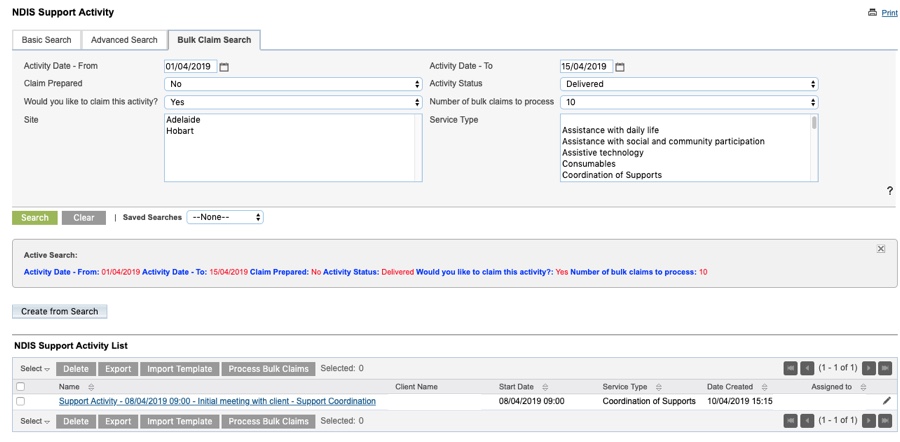Image resolution: width=900 pixels, height=442 pixels.
Task: Open the top Select dropdown in list toolbar
Action: coord(35,369)
